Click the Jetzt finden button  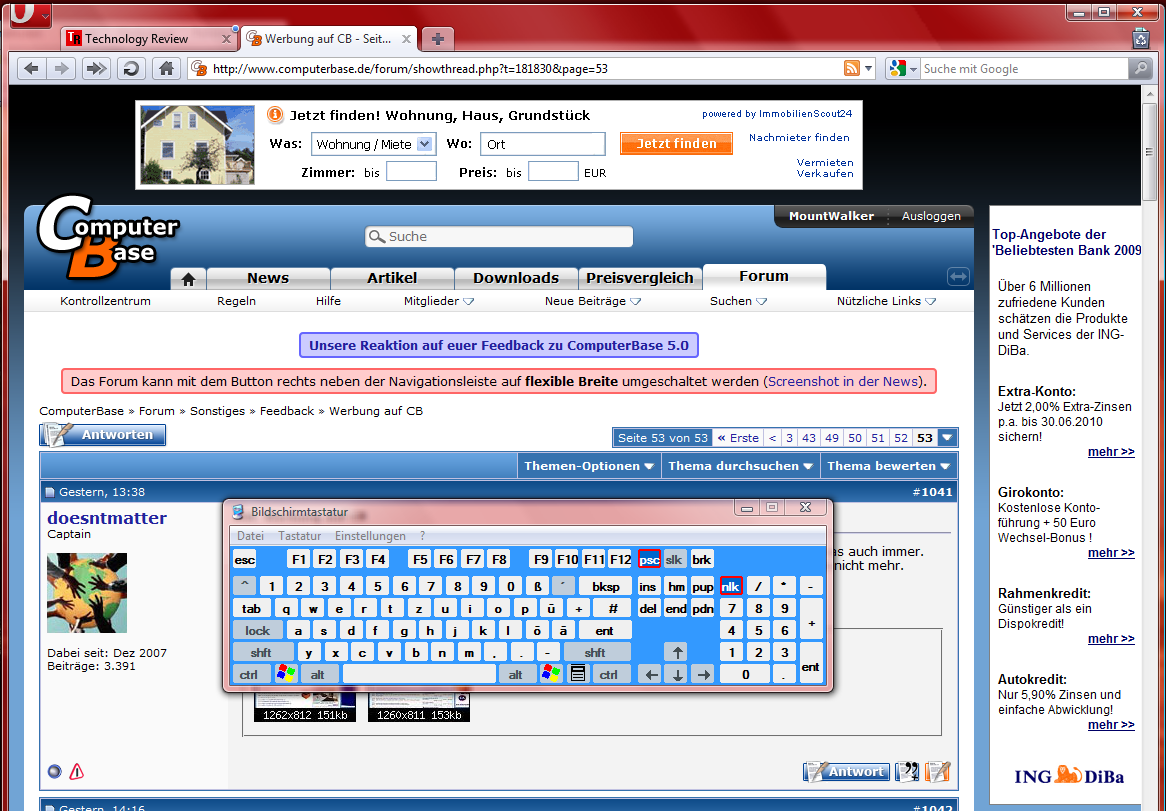[676, 143]
